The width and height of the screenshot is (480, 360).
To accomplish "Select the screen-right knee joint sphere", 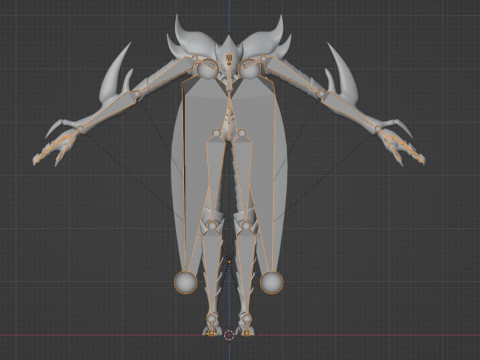I will pyautogui.click(x=246, y=226).
